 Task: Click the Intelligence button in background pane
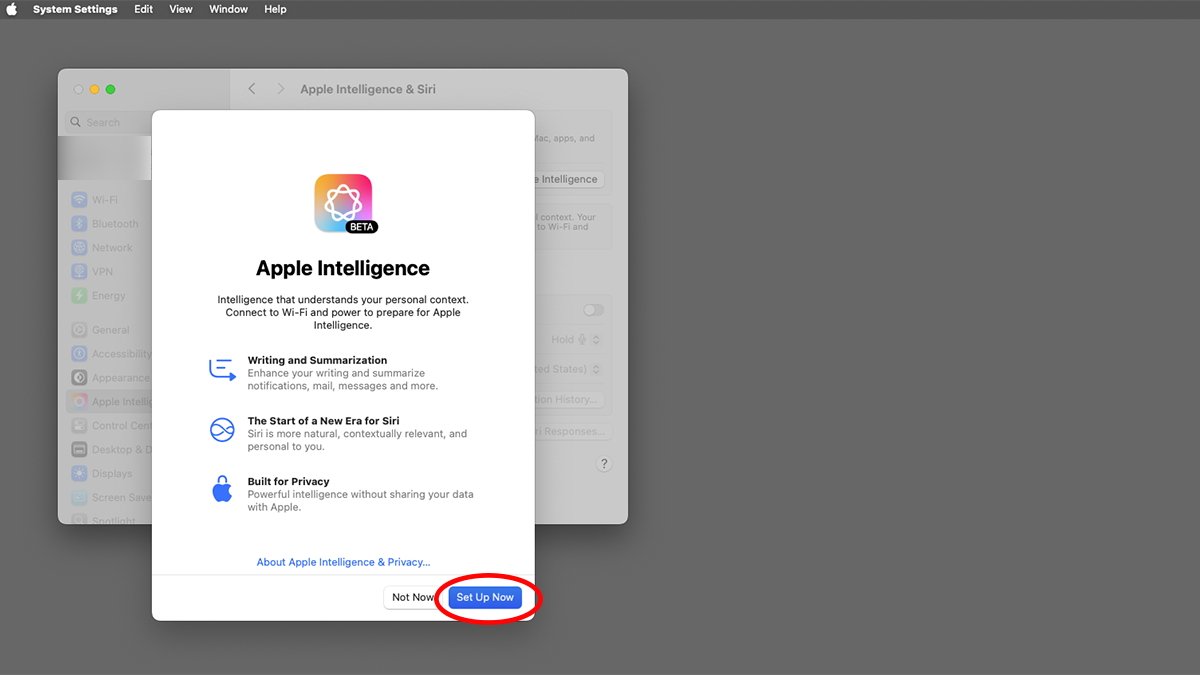pos(570,179)
